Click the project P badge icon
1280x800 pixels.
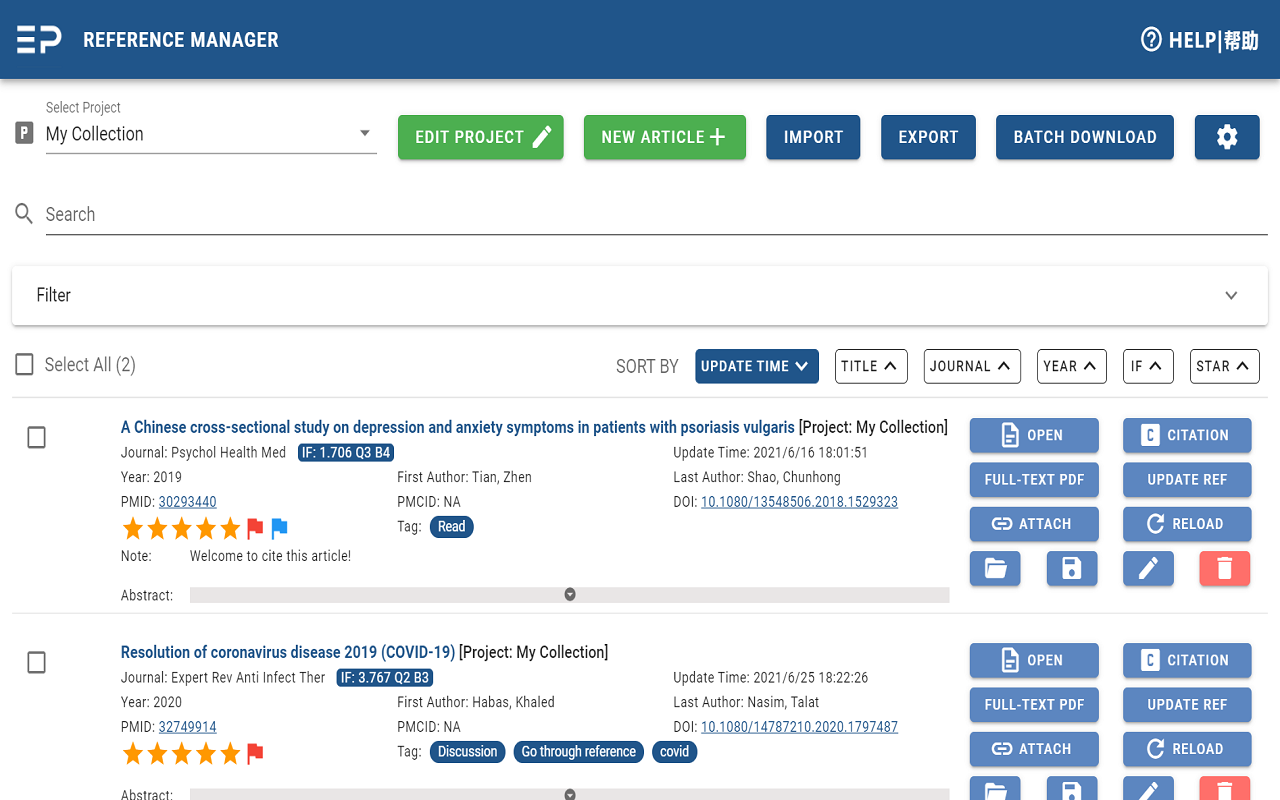[x=25, y=133]
